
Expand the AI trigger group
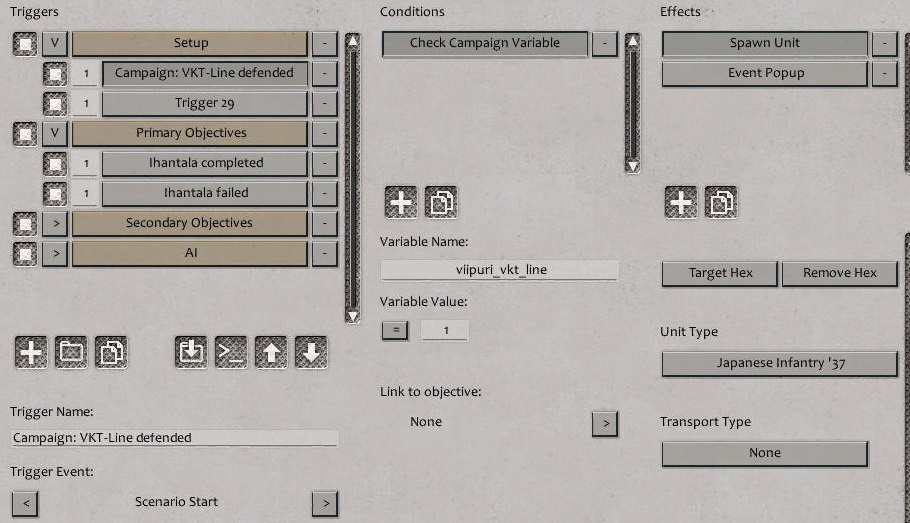point(56,253)
